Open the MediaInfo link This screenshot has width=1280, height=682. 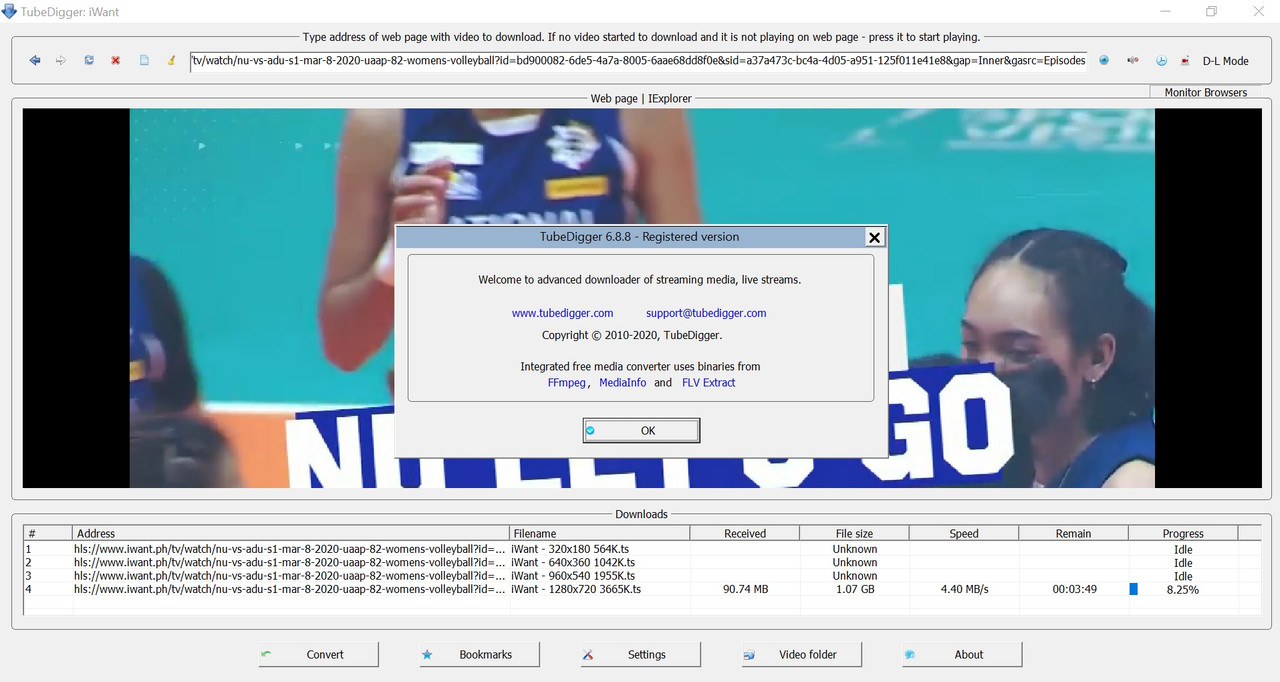pyautogui.click(x=623, y=383)
